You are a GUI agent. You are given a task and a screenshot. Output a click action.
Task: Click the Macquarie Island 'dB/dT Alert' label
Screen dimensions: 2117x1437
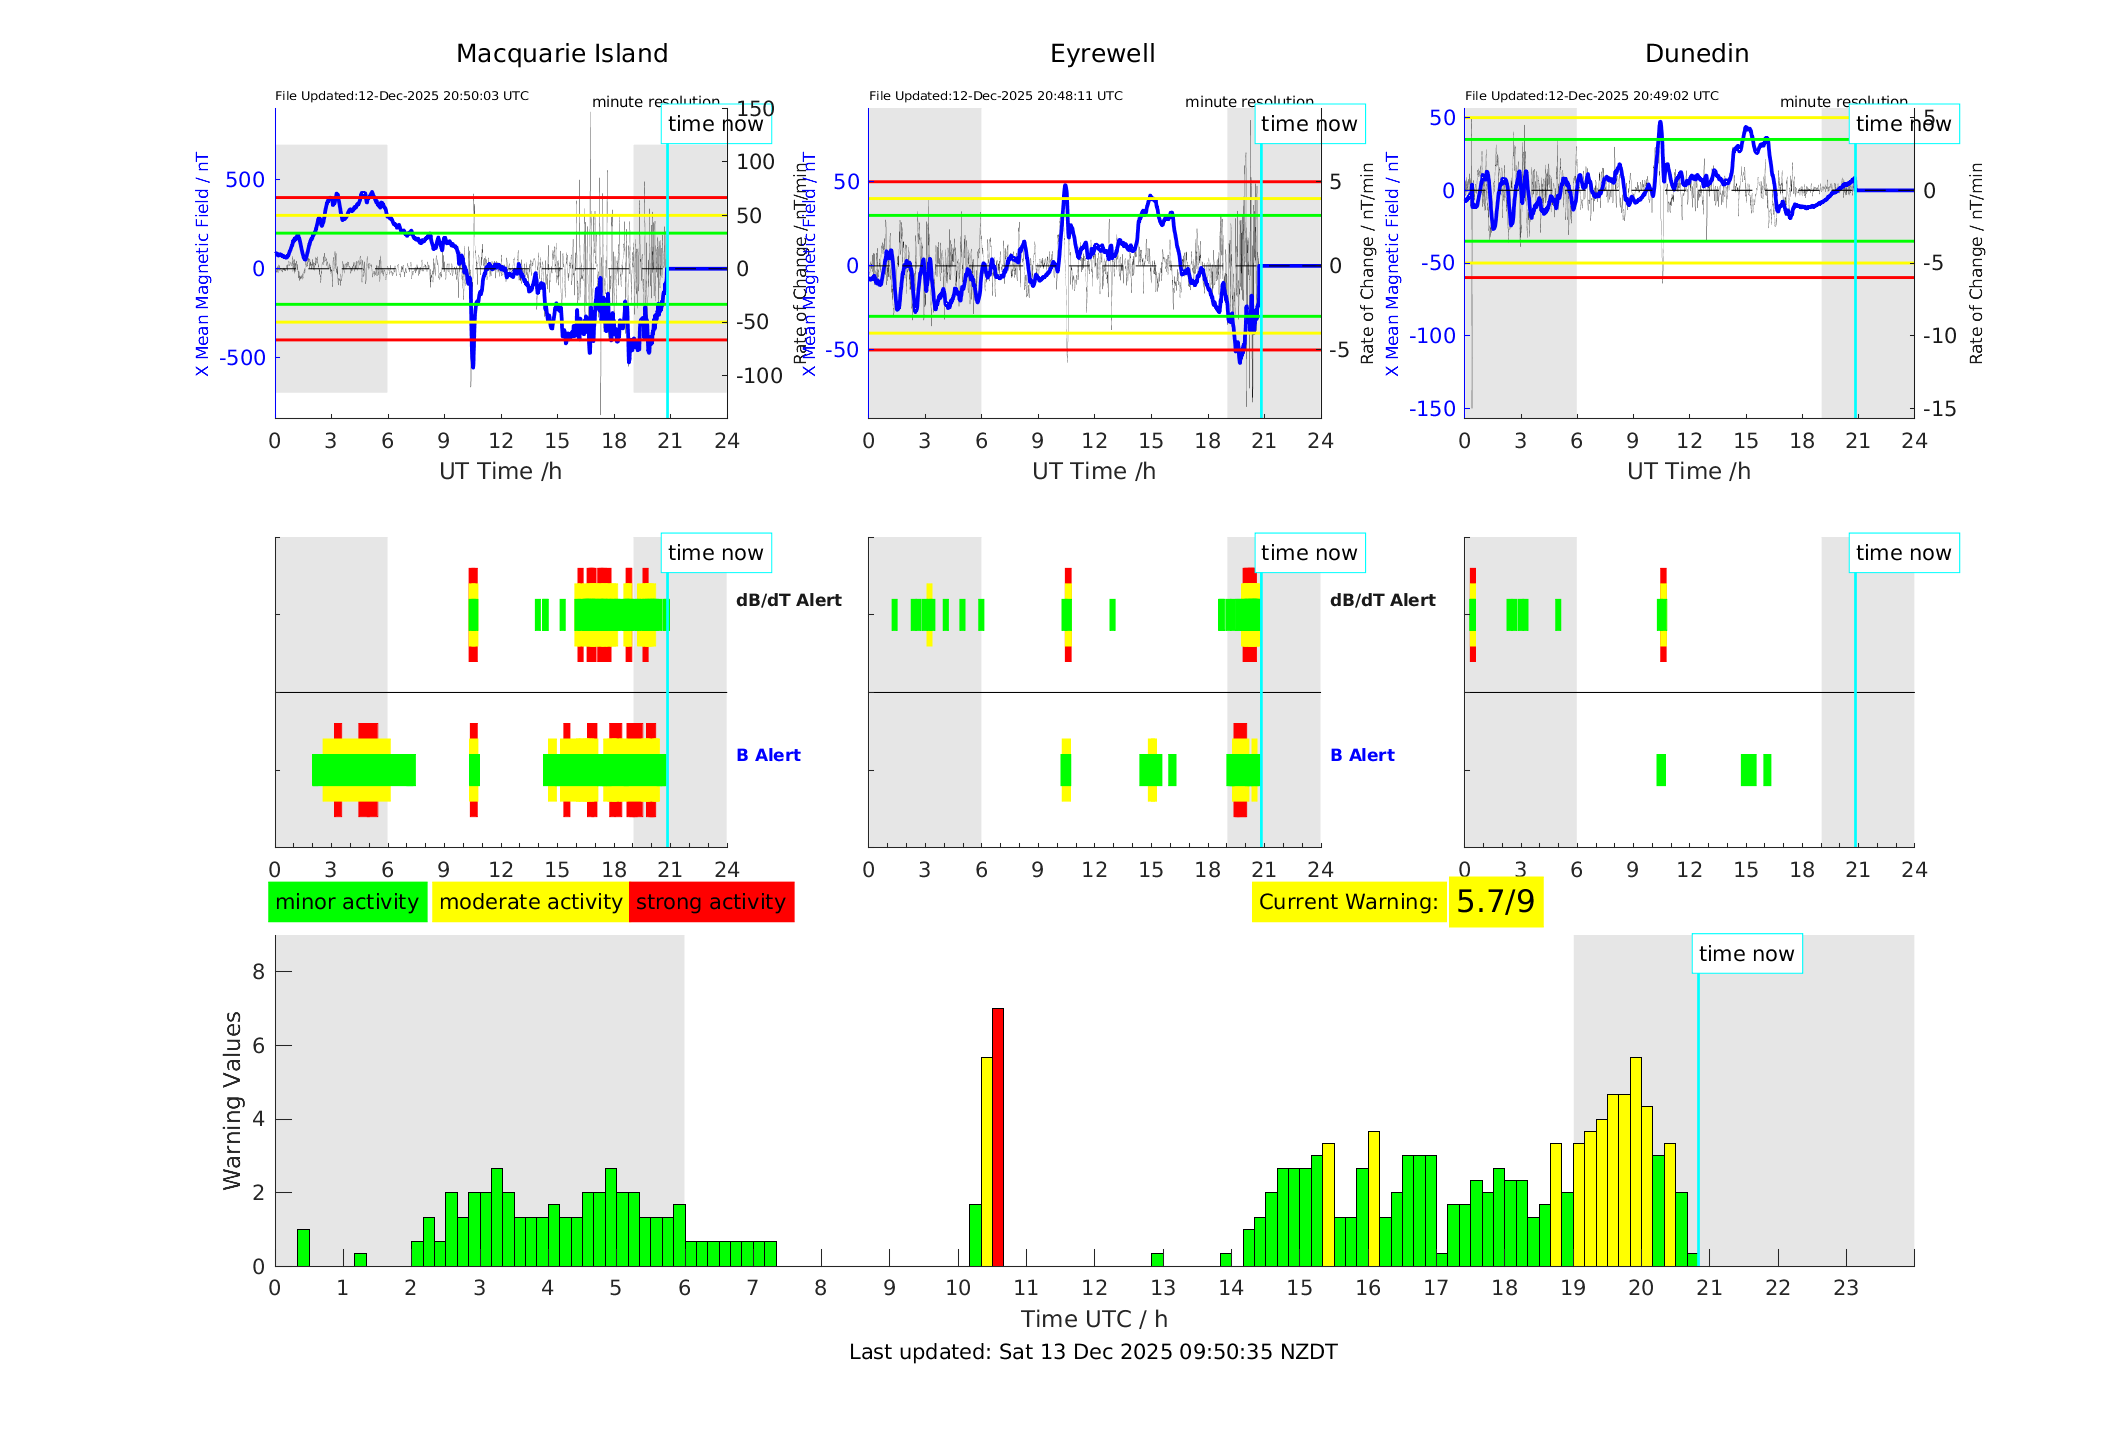click(788, 600)
